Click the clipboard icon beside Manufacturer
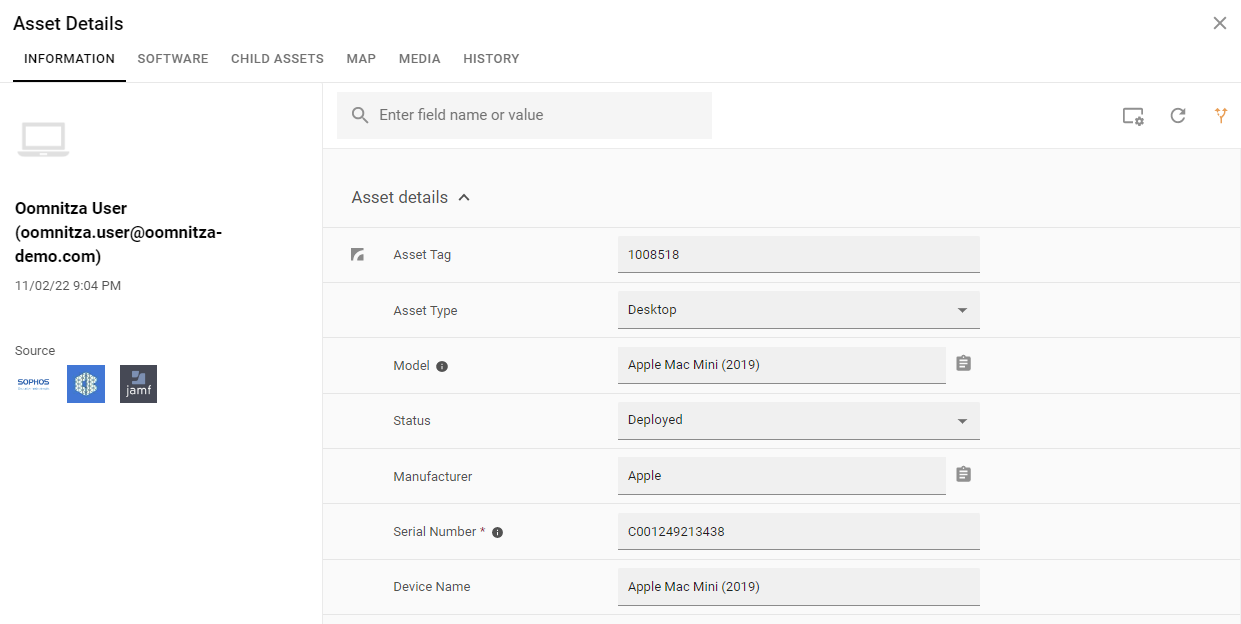1241x624 pixels. (x=963, y=474)
